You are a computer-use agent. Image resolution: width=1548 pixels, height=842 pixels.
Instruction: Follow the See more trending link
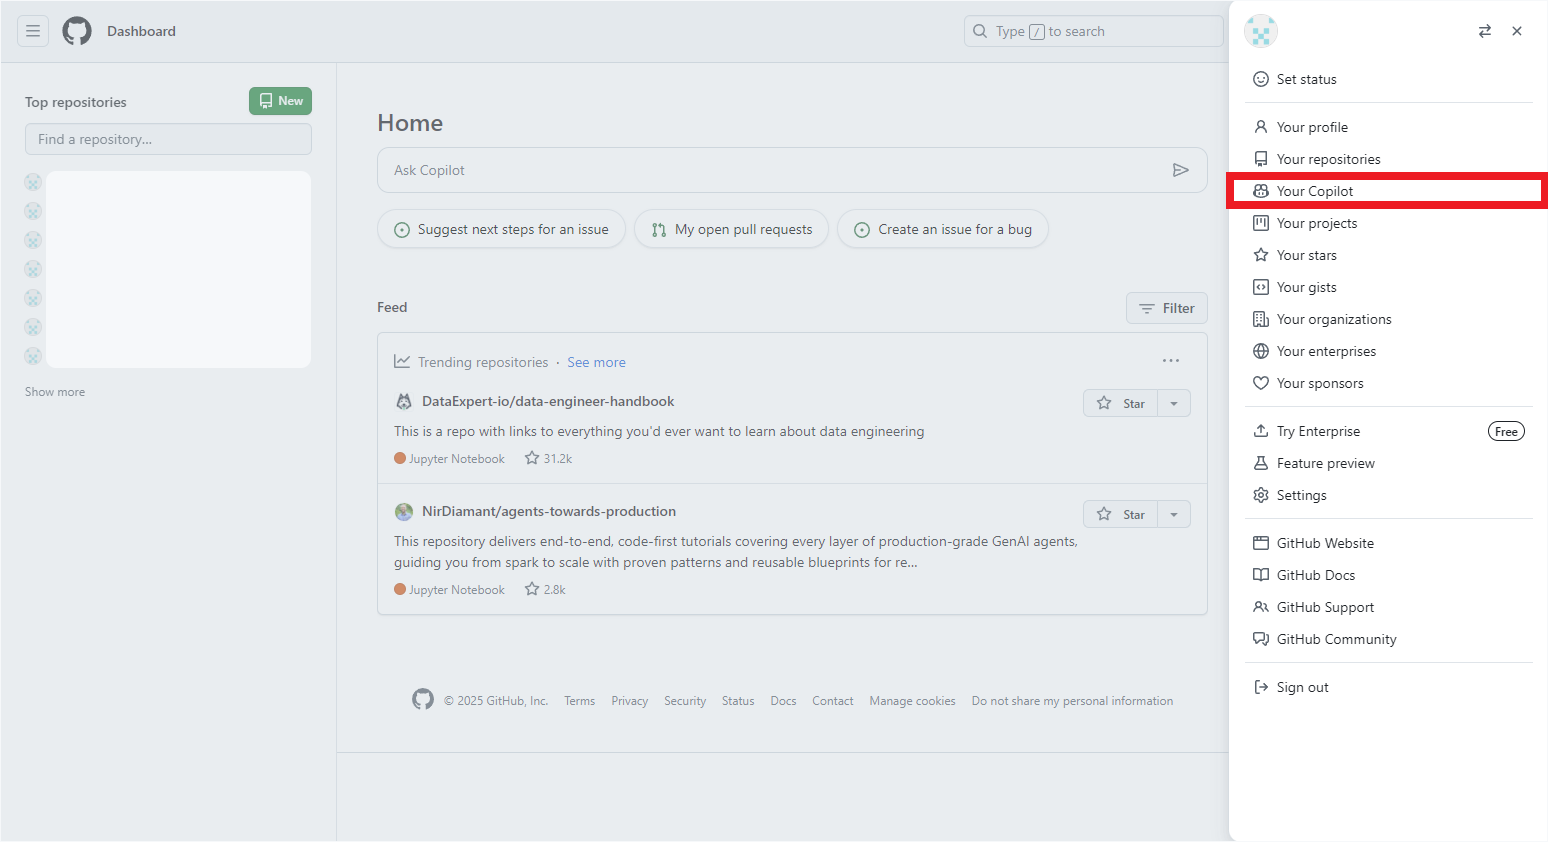tap(596, 362)
